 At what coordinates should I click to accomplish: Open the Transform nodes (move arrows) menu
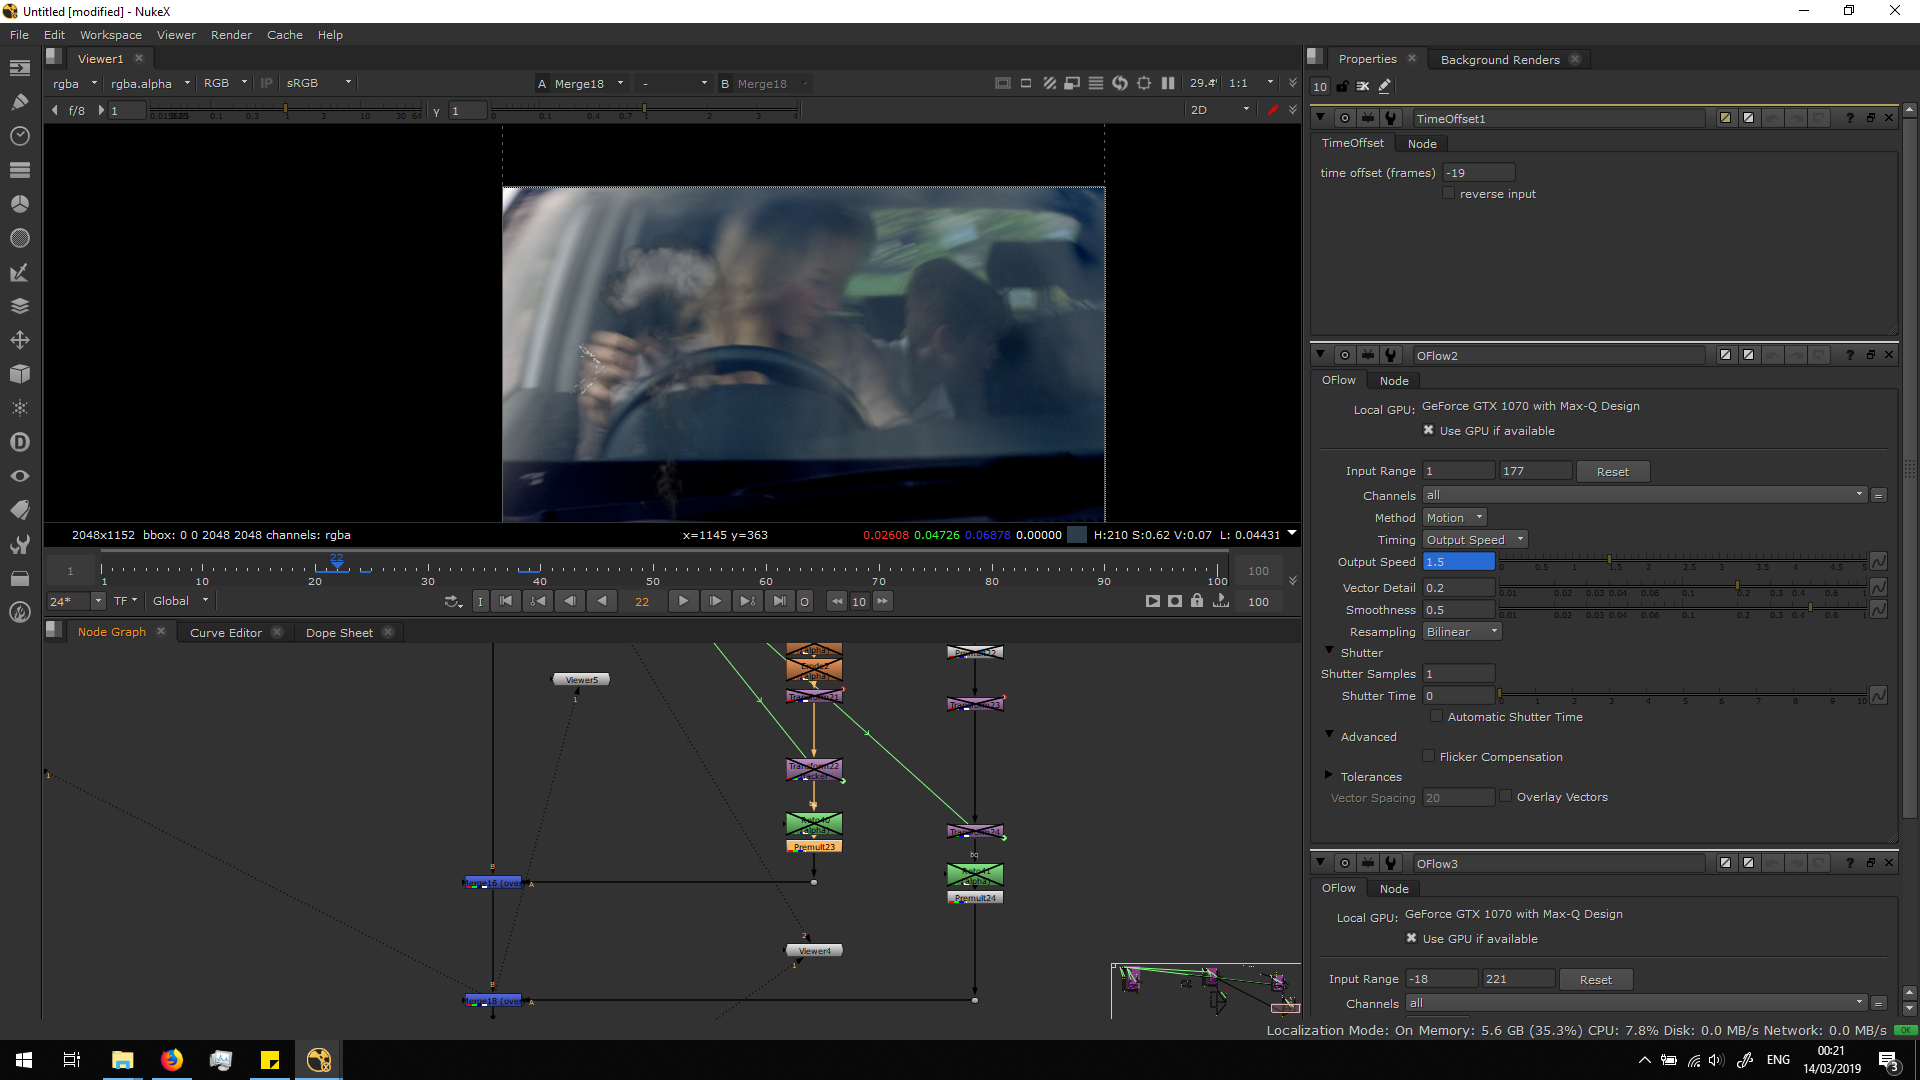19,340
